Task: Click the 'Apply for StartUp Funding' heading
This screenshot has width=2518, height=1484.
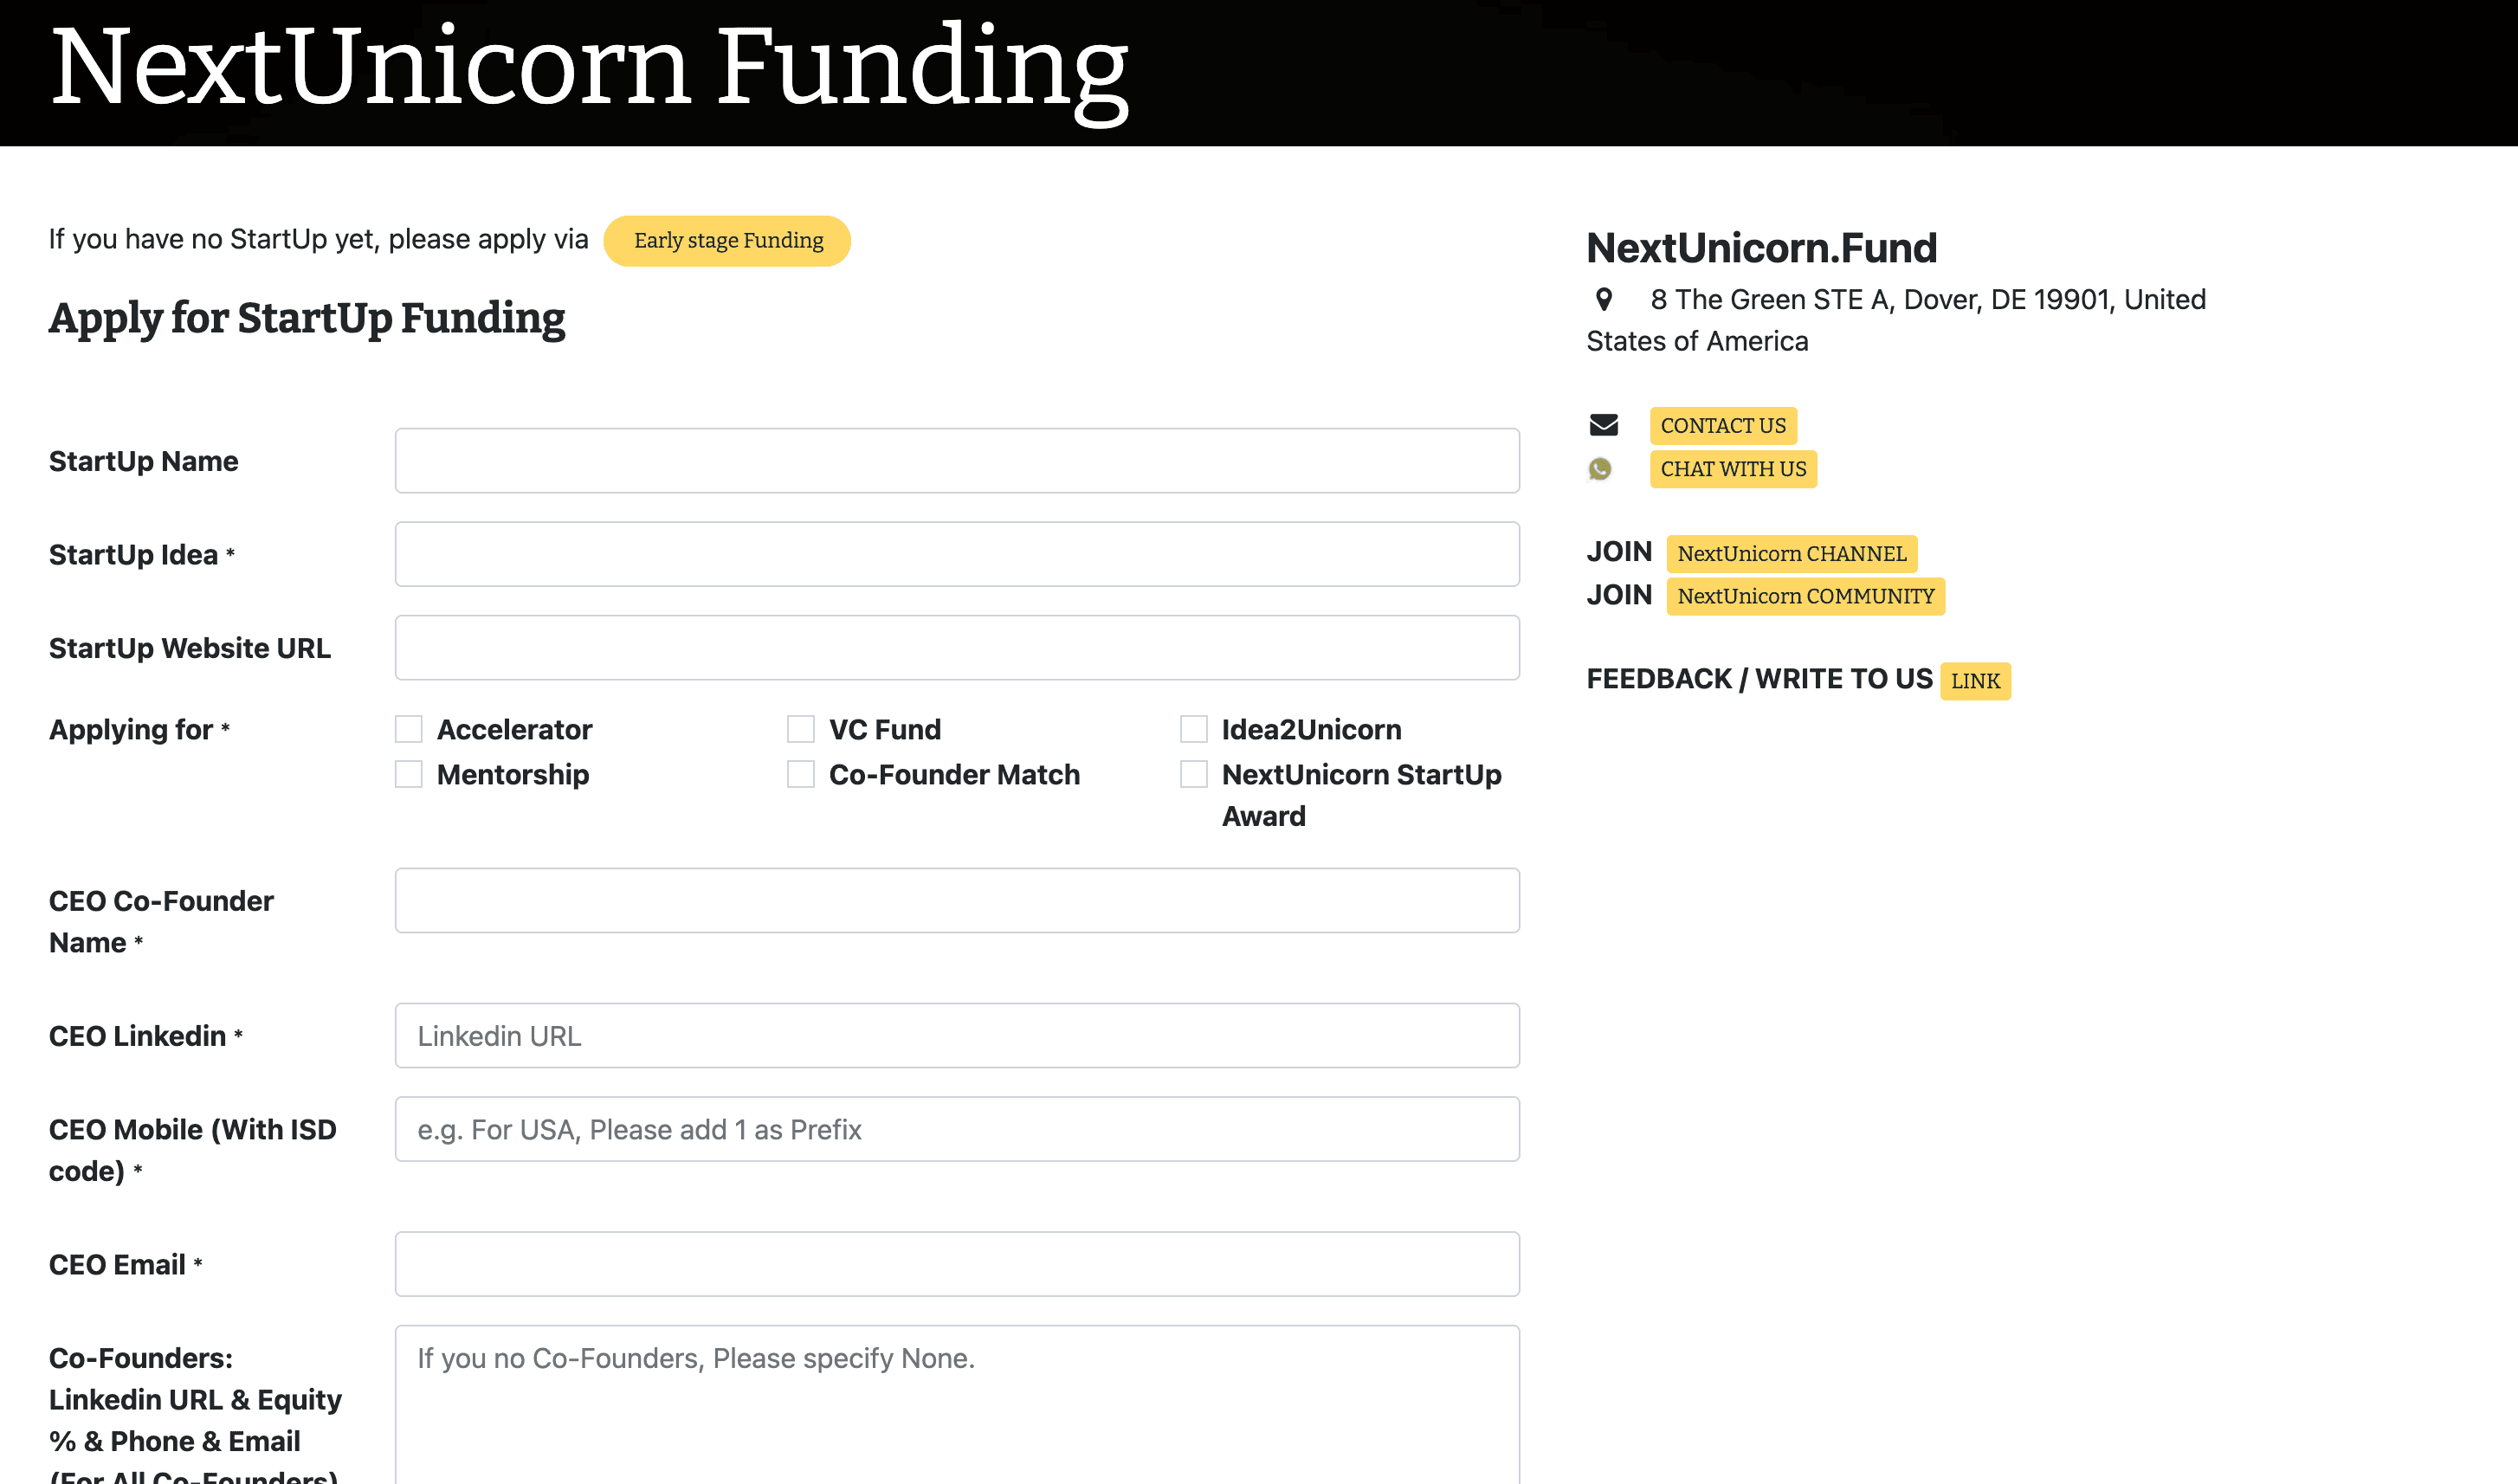Action: [307, 318]
